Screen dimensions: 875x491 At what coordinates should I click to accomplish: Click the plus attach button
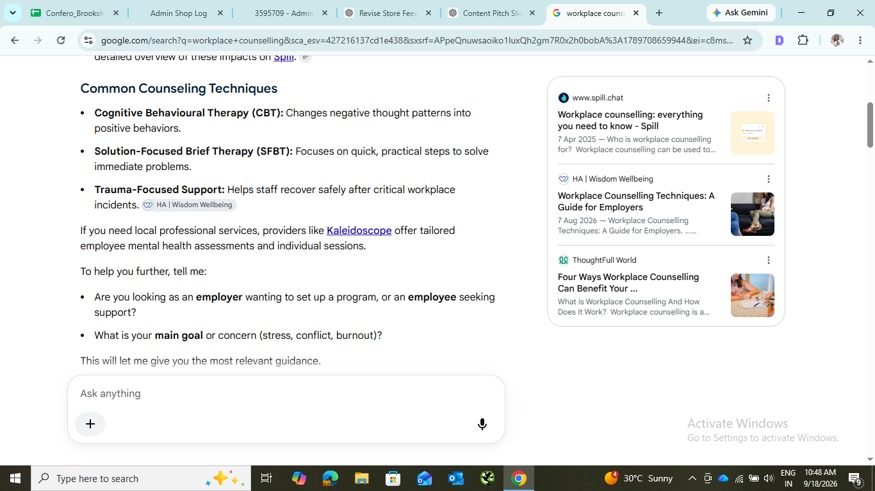(x=90, y=424)
